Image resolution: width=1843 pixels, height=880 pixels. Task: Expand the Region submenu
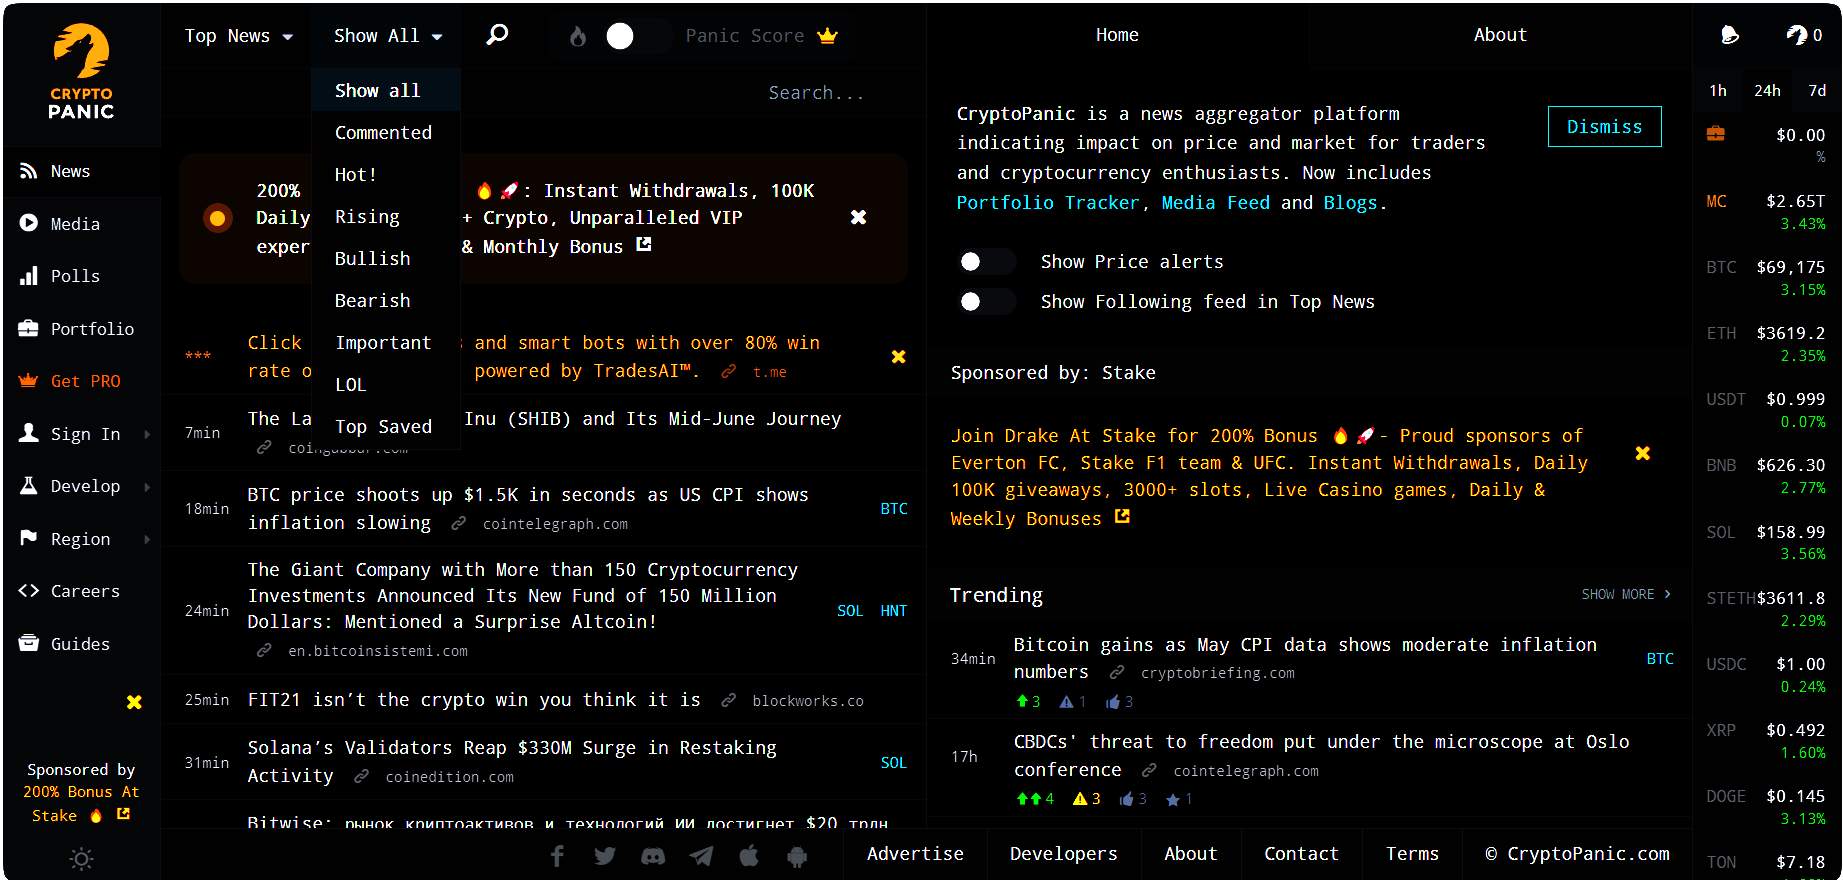coord(147,539)
